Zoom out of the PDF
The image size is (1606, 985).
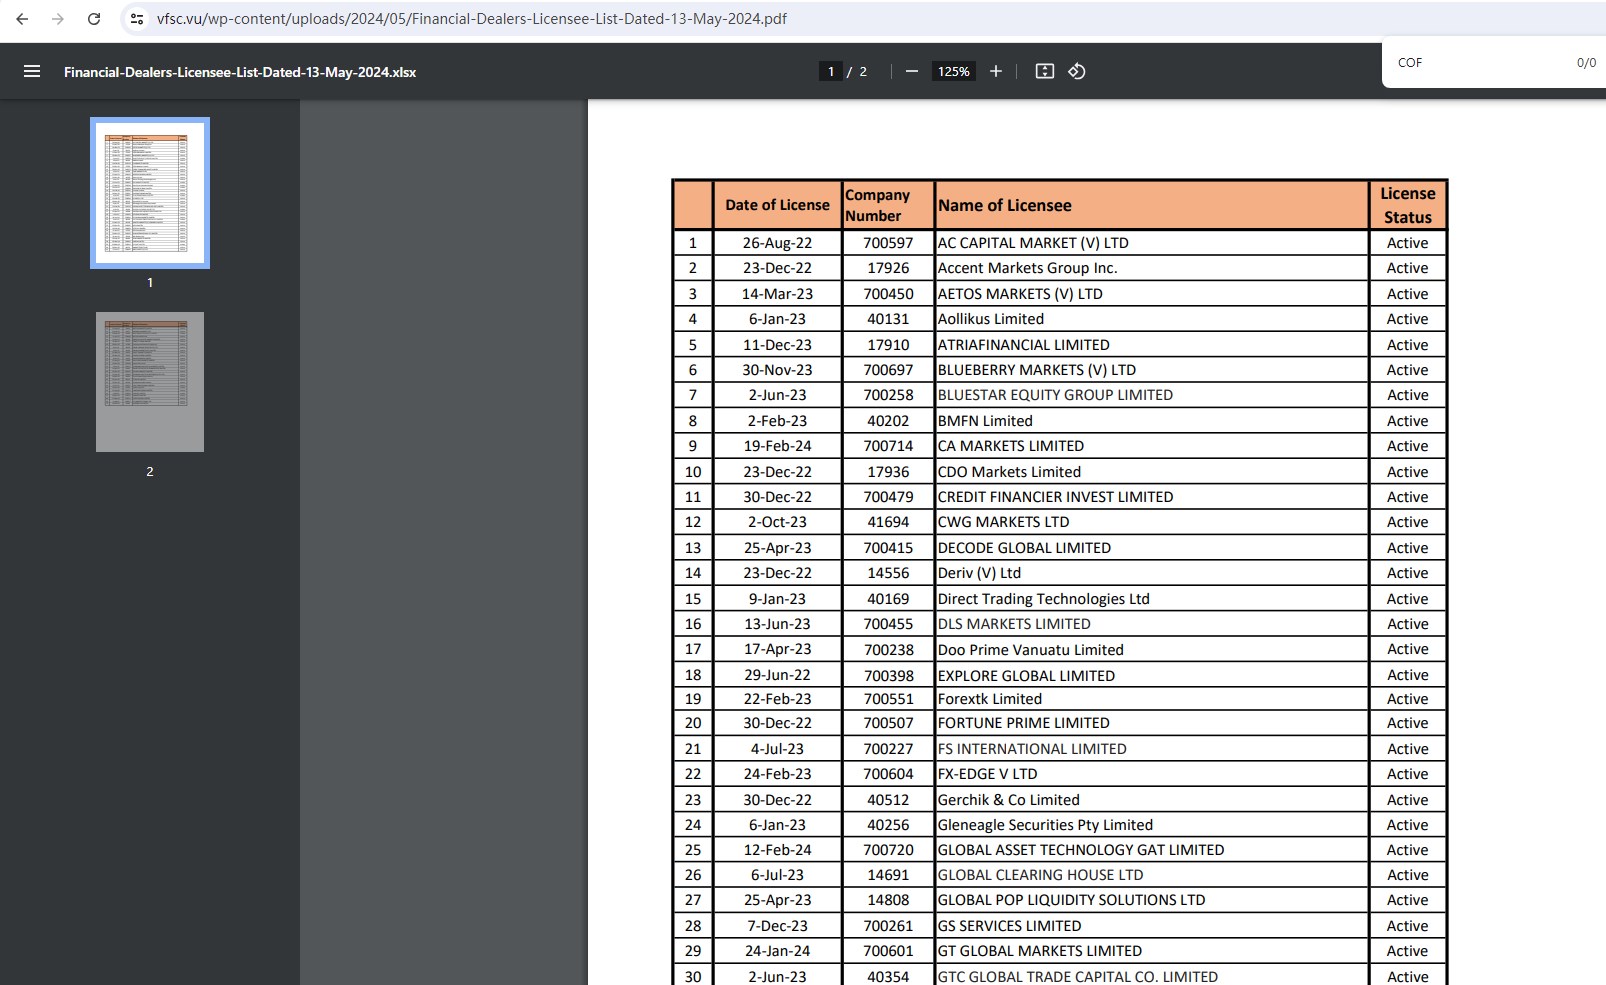click(912, 71)
